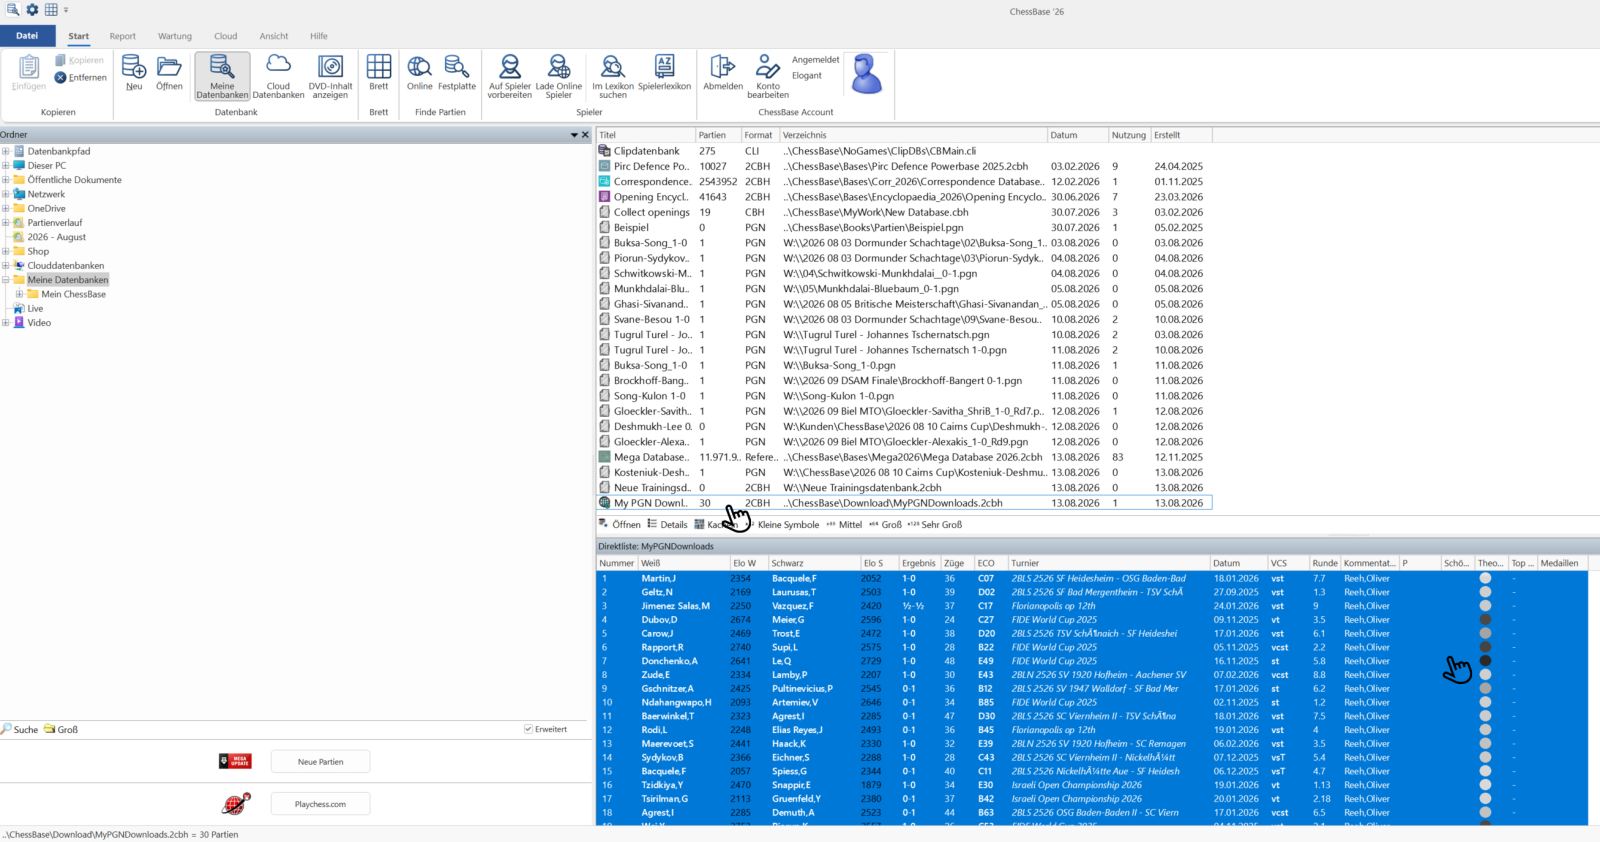This screenshot has height=842, width=1600.
Task: Click the Einfügen clipboard icon
Action: [29, 72]
